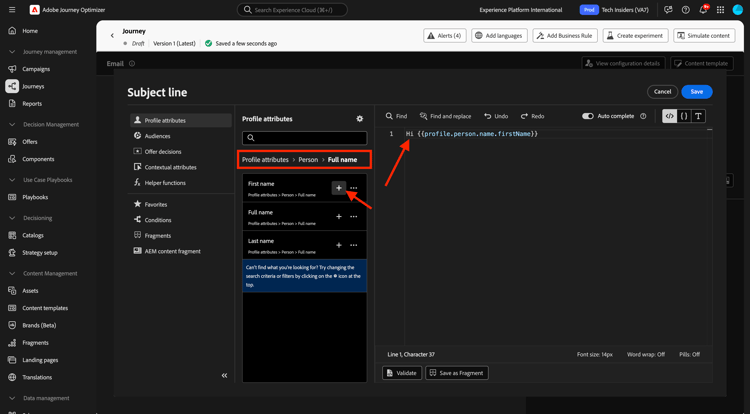The image size is (750, 414).
Task: Select Helper functions in the sidebar
Action: pyautogui.click(x=165, y=183)
